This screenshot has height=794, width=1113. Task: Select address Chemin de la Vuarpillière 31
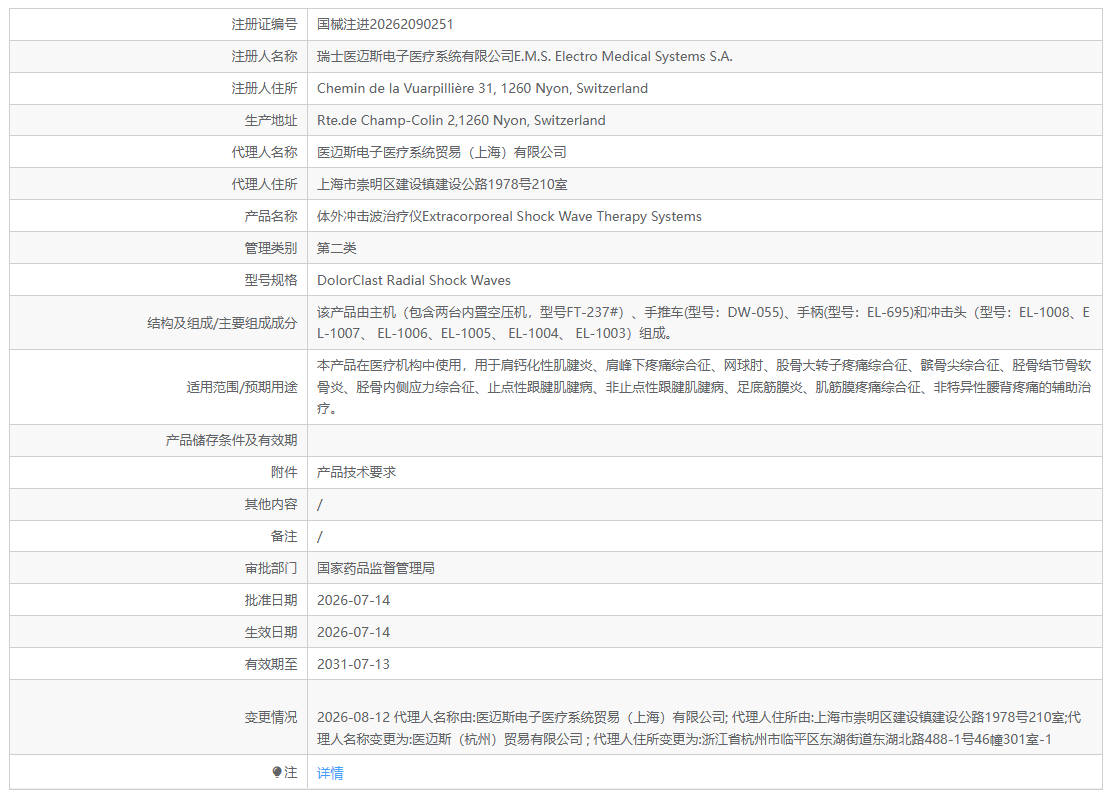(405, 88)
